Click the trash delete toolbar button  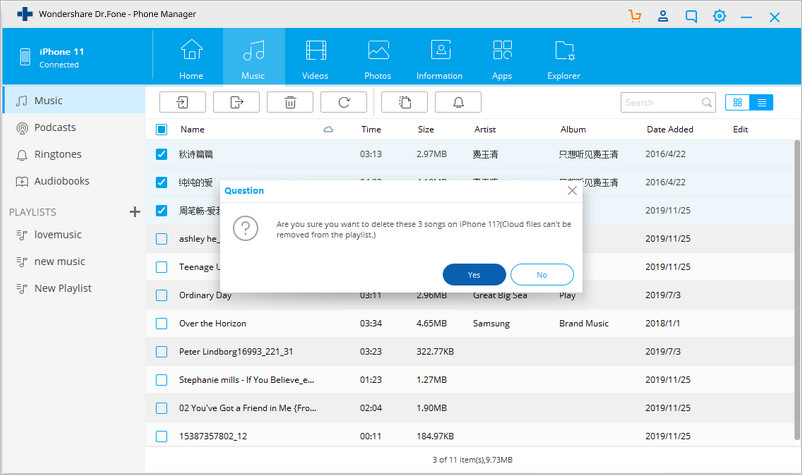[x=290, y=102]
